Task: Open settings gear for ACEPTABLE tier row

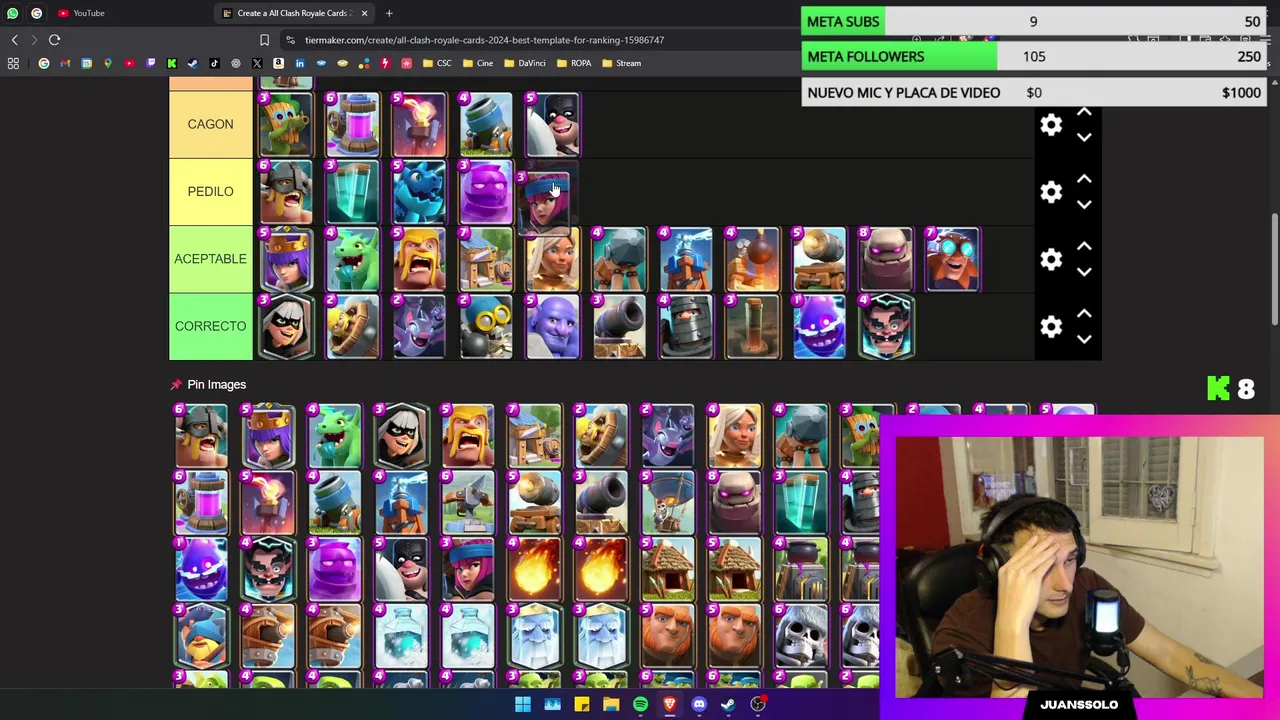Action: pyautogui.click(x=1051, y=259)
